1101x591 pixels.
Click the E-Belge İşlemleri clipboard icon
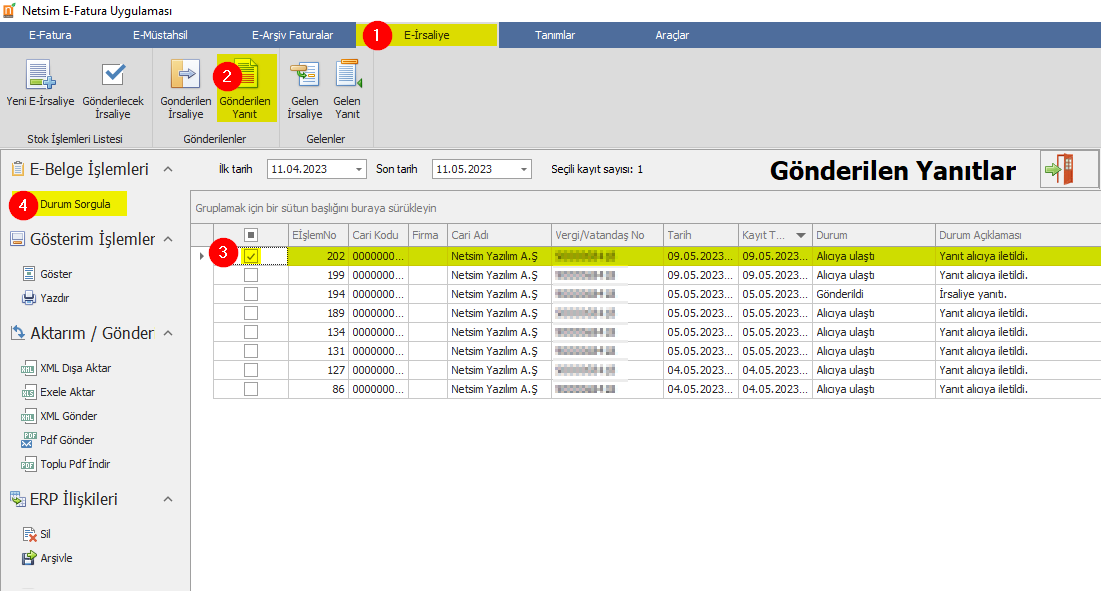point(18,168)
